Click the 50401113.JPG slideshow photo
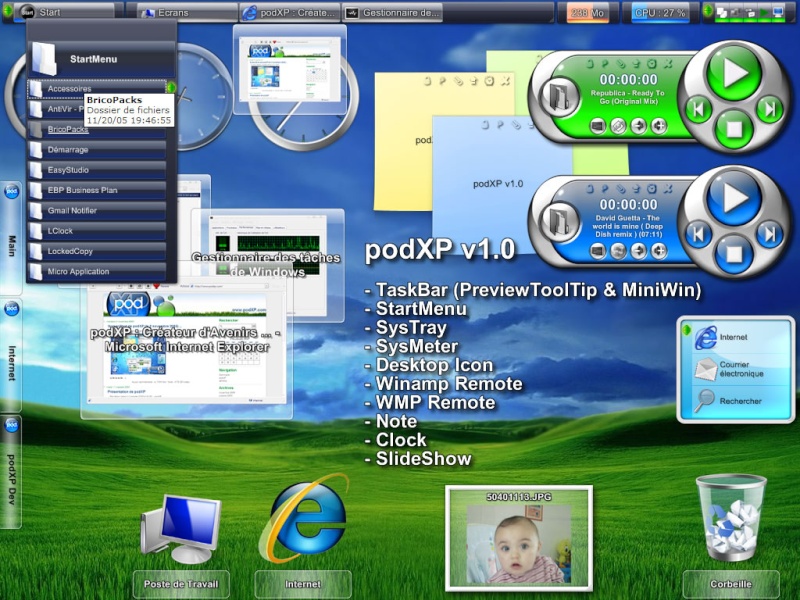800x600 pixels. click(x=519, y=538)
